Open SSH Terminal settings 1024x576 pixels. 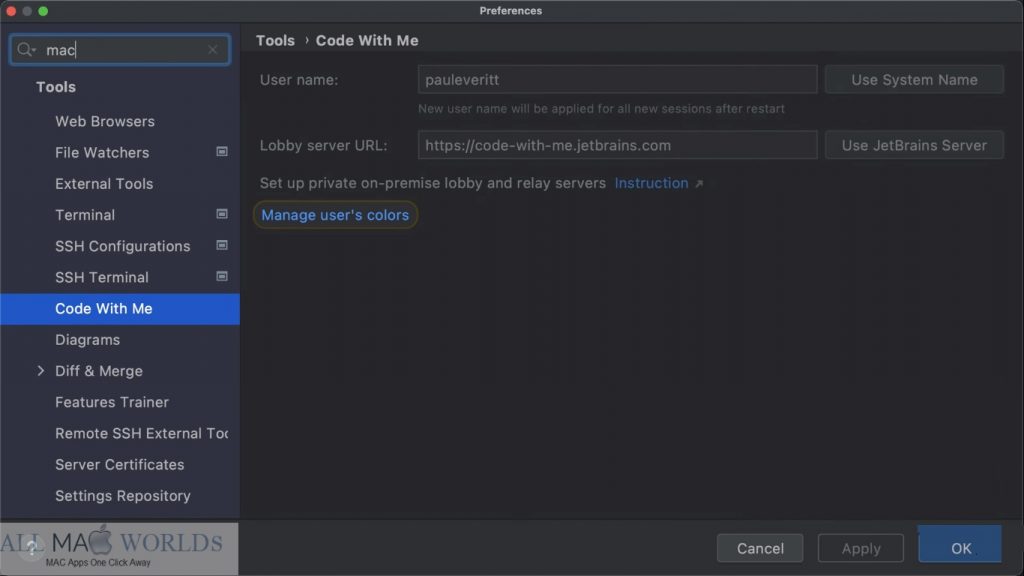[102, 278]
